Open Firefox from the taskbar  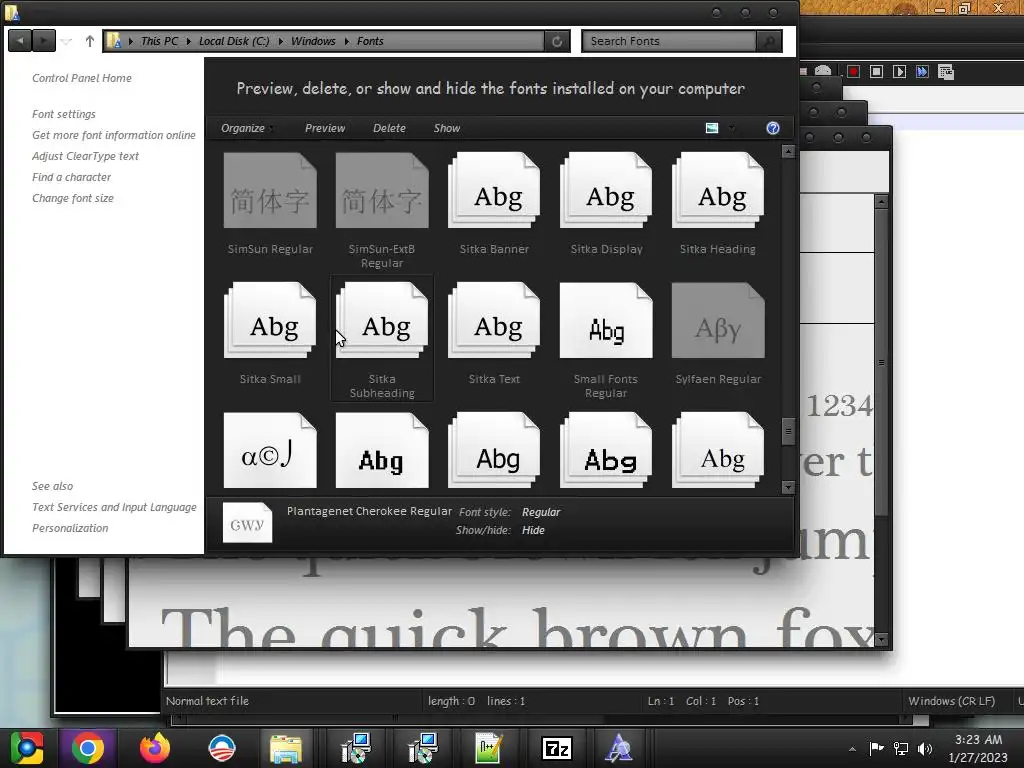tap(154, 748)
